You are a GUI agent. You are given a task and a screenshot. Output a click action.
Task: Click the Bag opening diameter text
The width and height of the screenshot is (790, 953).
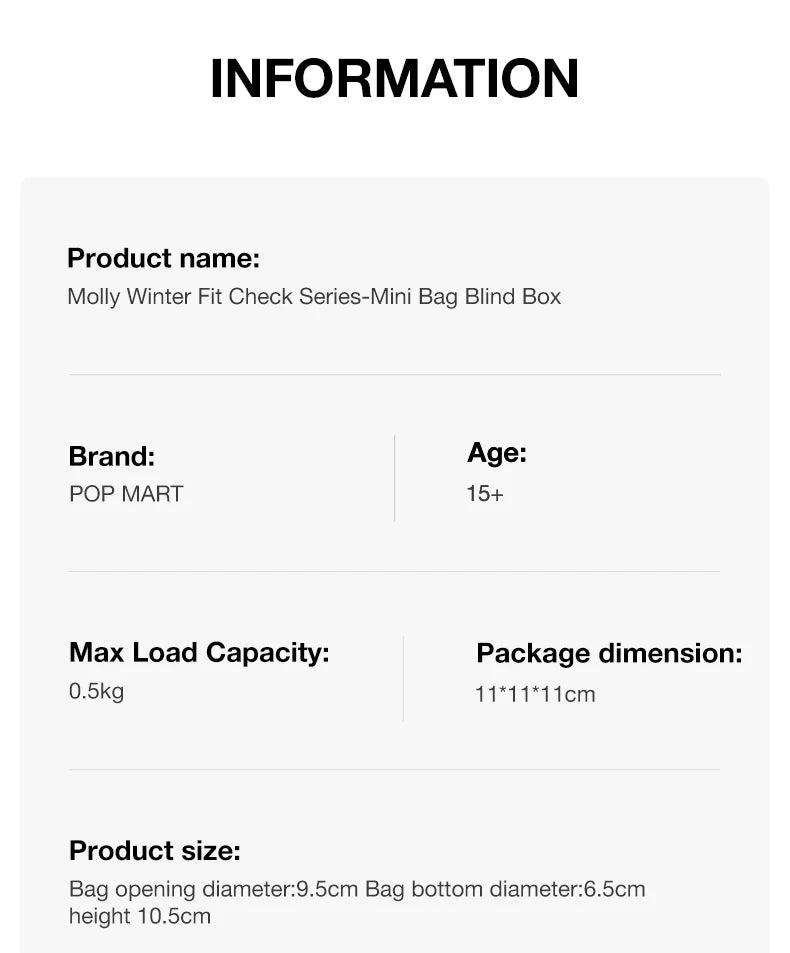pos(213,889)
